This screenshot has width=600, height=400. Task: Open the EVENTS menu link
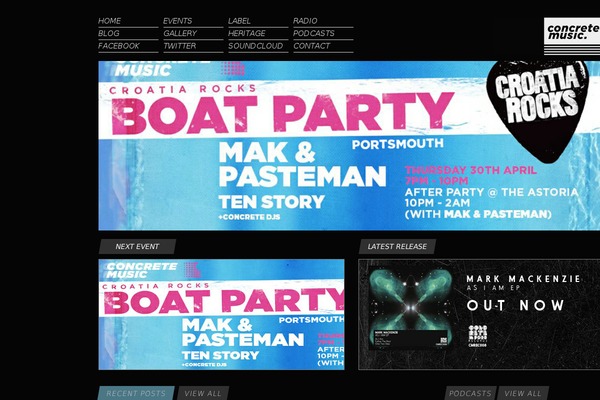(x=178, y=21)
